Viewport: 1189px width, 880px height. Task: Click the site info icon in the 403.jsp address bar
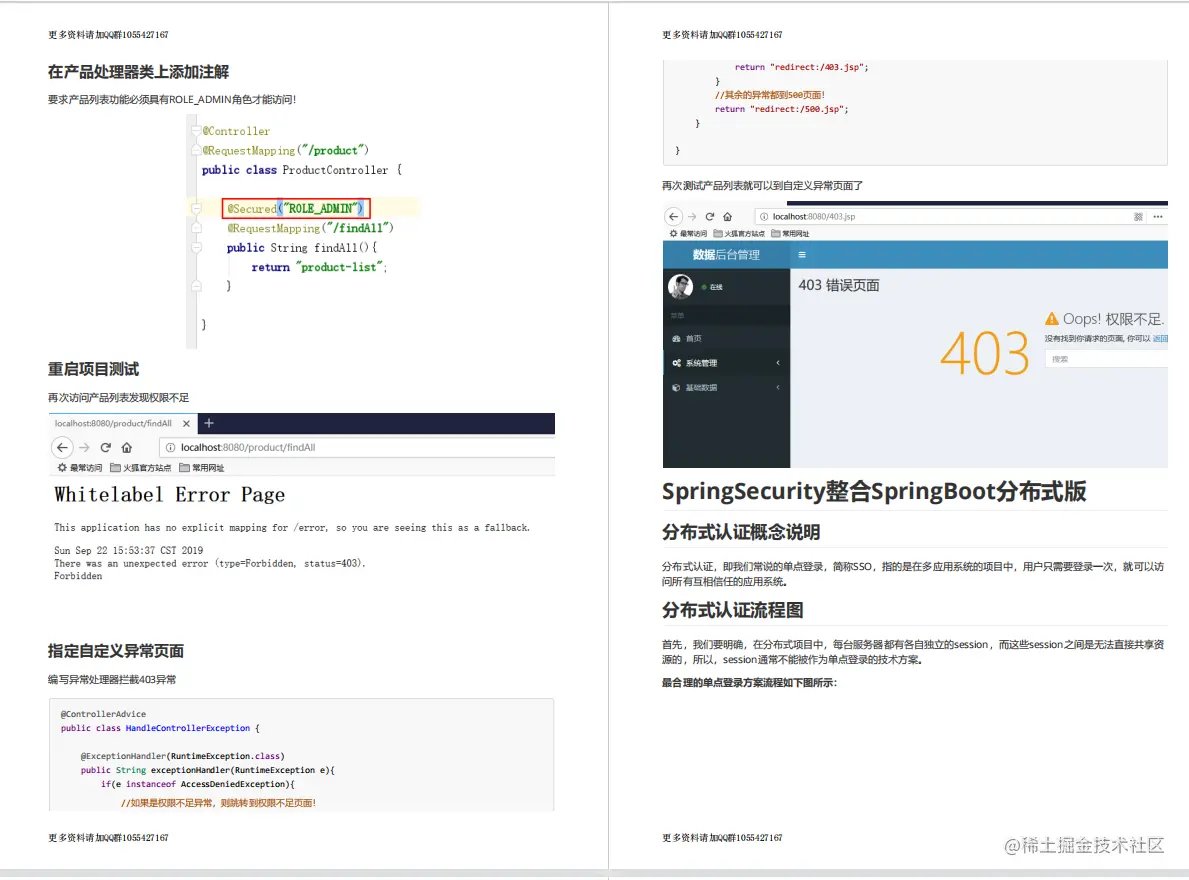[x=764, y=217]
